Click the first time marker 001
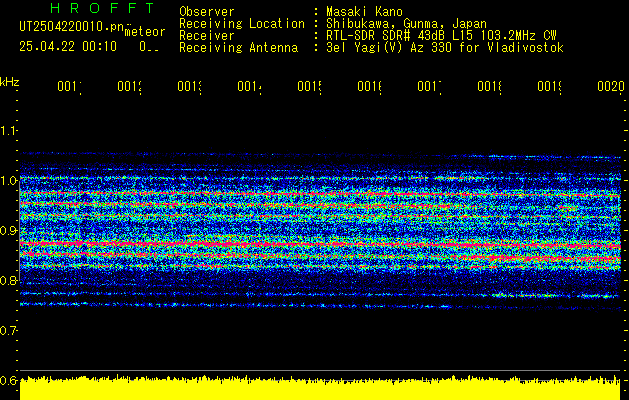Viewport: 629px width, 400px height. [x=69, y=86]
